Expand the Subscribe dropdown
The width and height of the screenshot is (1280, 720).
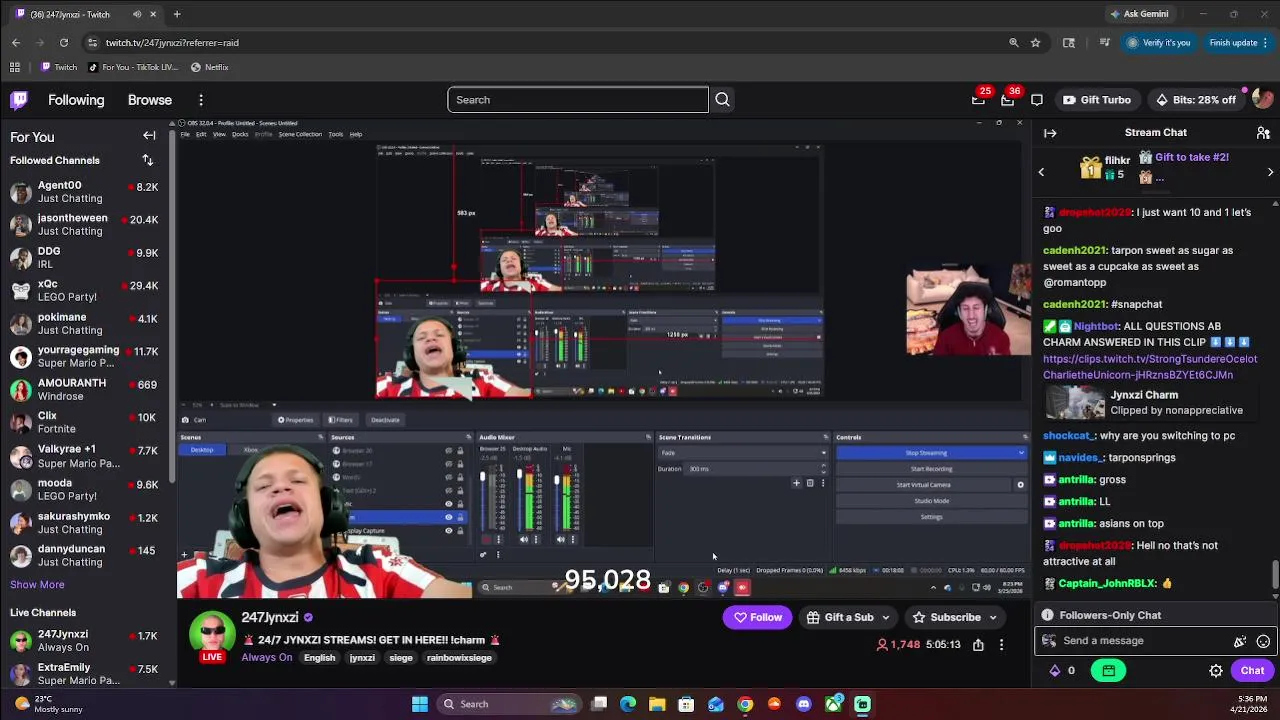click(992, 618)
